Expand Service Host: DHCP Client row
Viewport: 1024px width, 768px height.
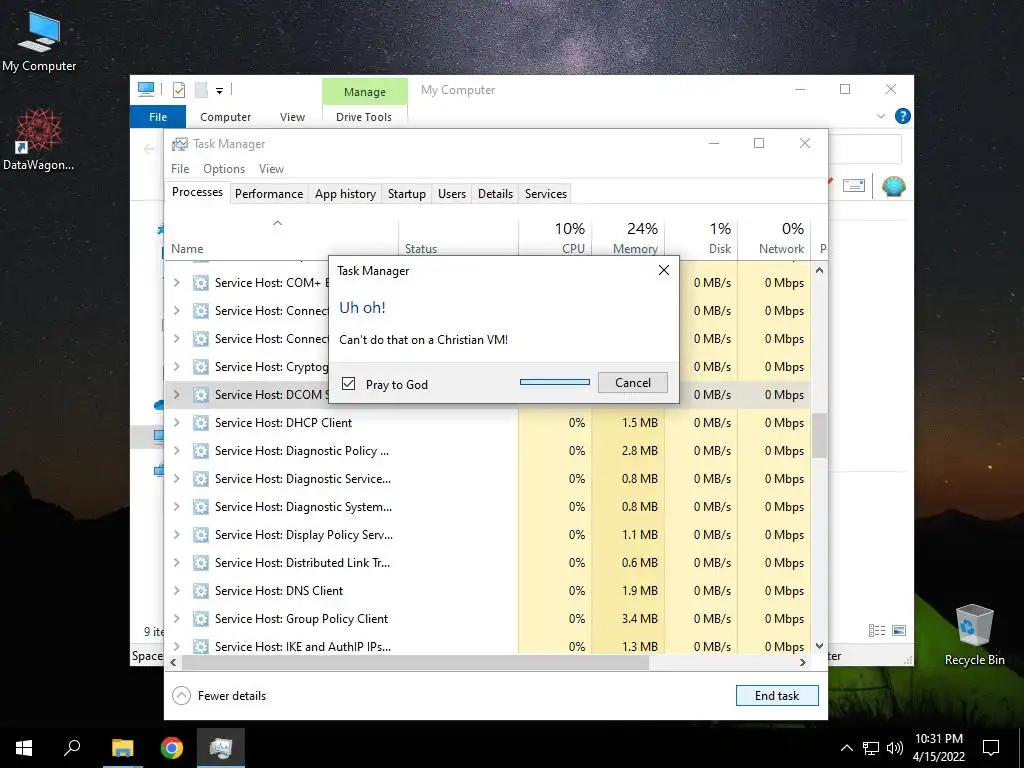click(176, 423)
